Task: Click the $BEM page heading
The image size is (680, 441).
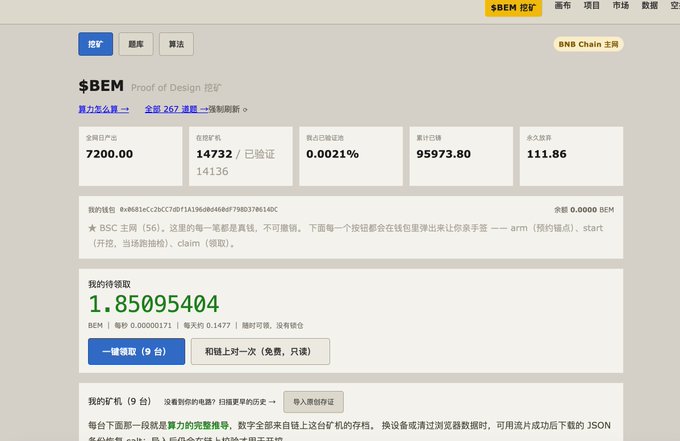Action: [x=101, y=86]
